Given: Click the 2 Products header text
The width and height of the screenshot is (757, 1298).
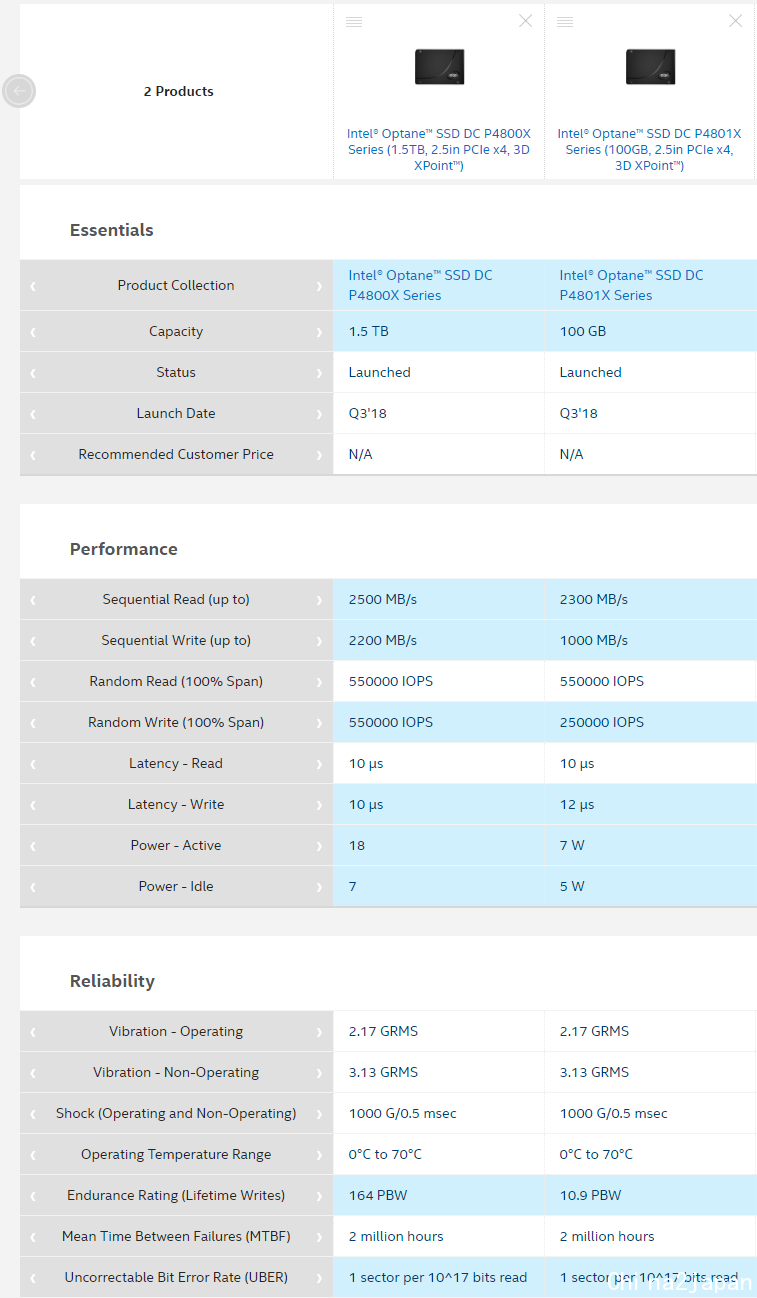Looking at the screenshot, I should coord(179,91).
